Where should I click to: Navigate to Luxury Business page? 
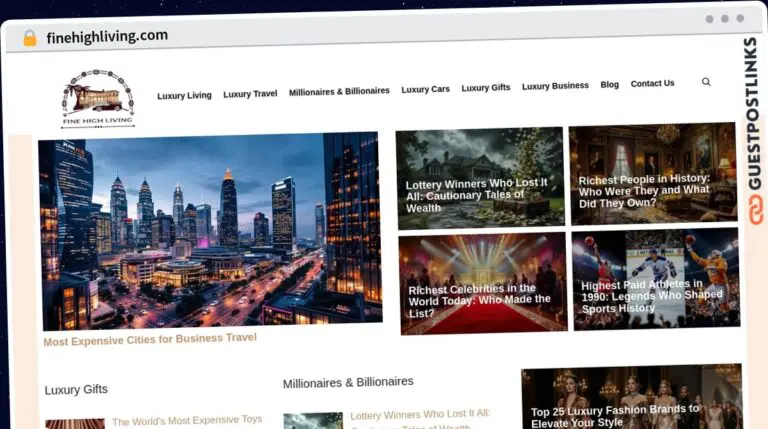click(555, 86)
